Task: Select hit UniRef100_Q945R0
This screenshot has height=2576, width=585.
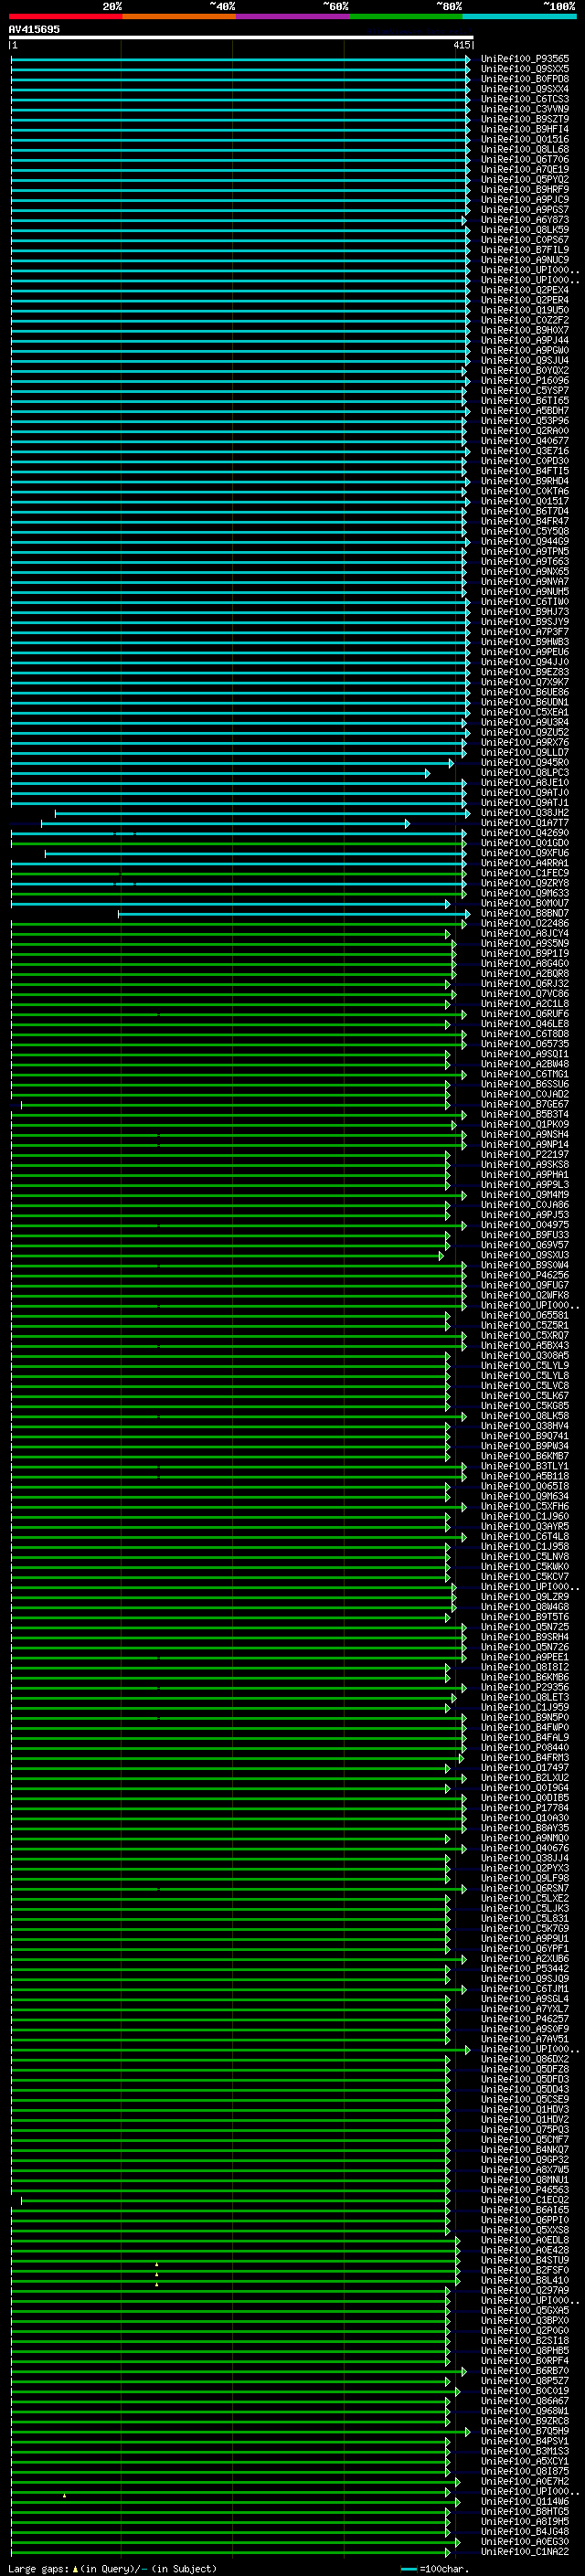Action: coord(525,763)
